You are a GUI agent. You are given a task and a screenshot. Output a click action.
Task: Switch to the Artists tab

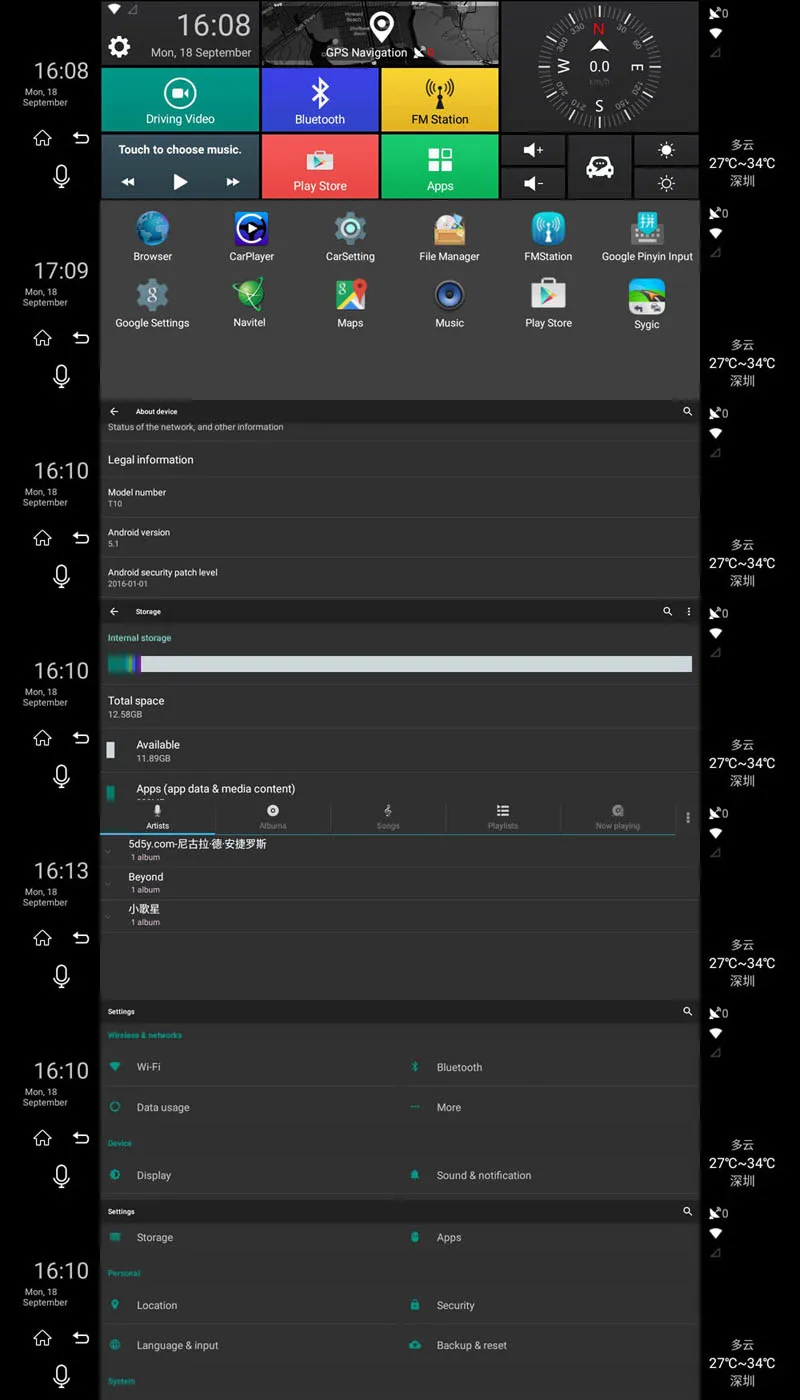[157, 816]
